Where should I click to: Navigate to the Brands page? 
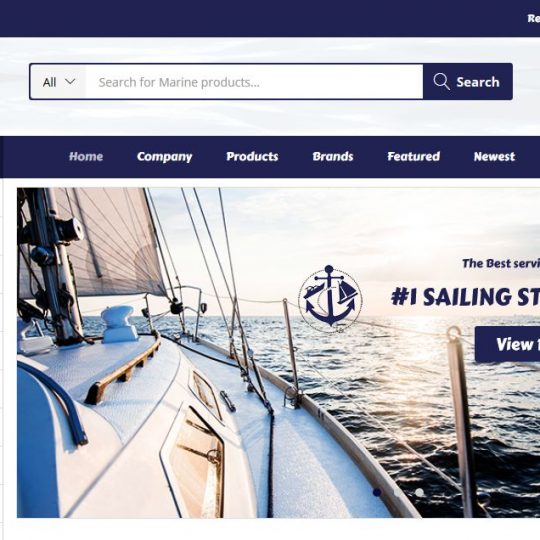tap(333, 157)
